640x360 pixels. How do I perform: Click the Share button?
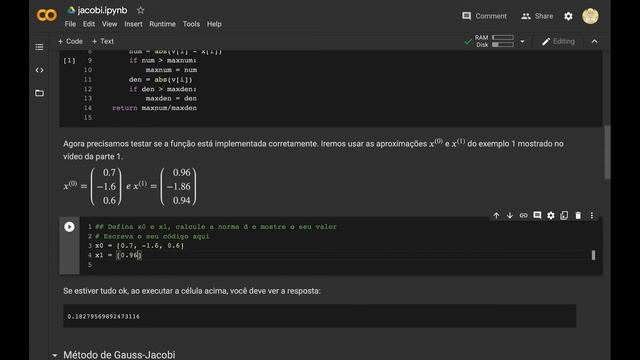click(537, 16)
